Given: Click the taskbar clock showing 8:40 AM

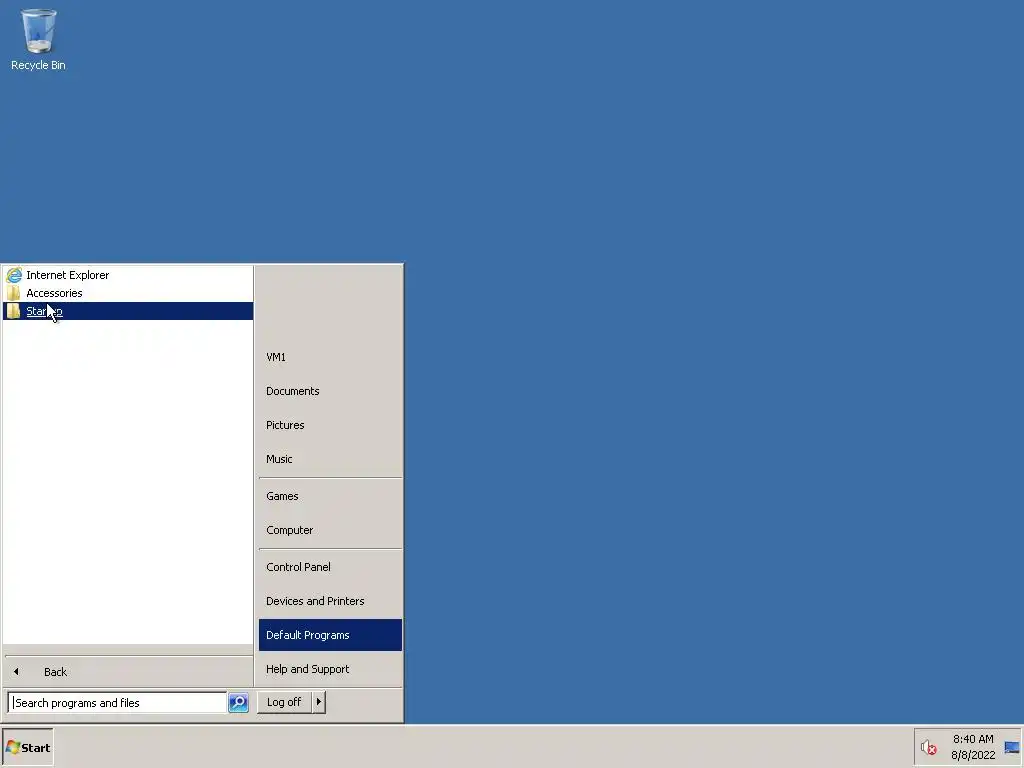Looking at the screenshot, I should (x=973, y=747).
